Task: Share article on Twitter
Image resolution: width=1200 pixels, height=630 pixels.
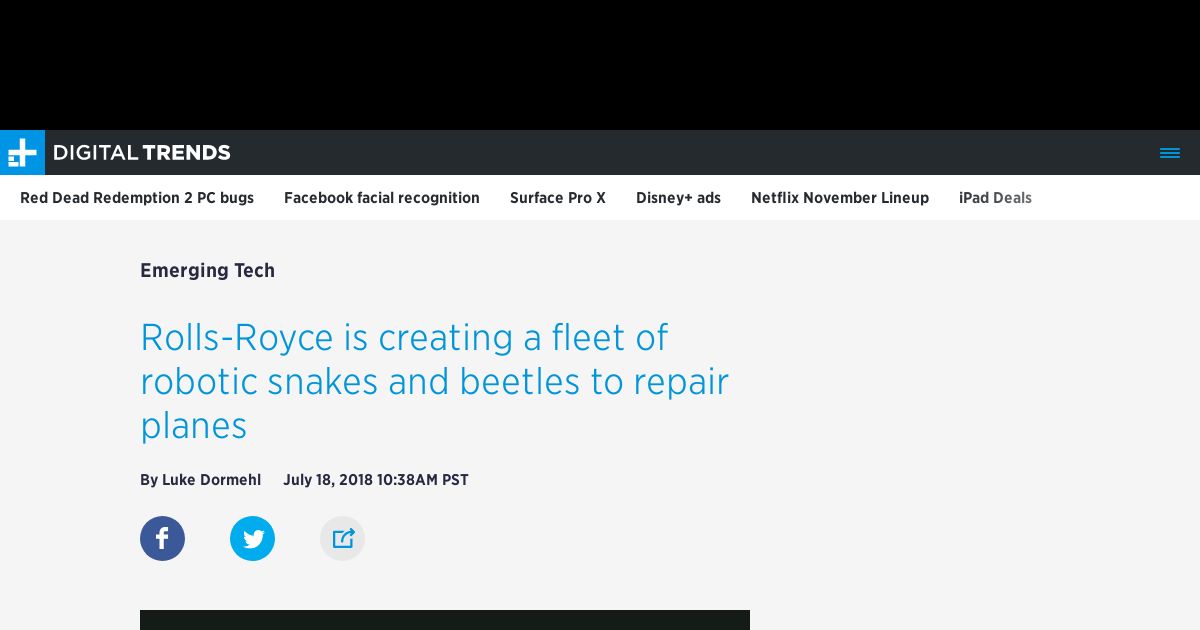Action: pos(252,538)
